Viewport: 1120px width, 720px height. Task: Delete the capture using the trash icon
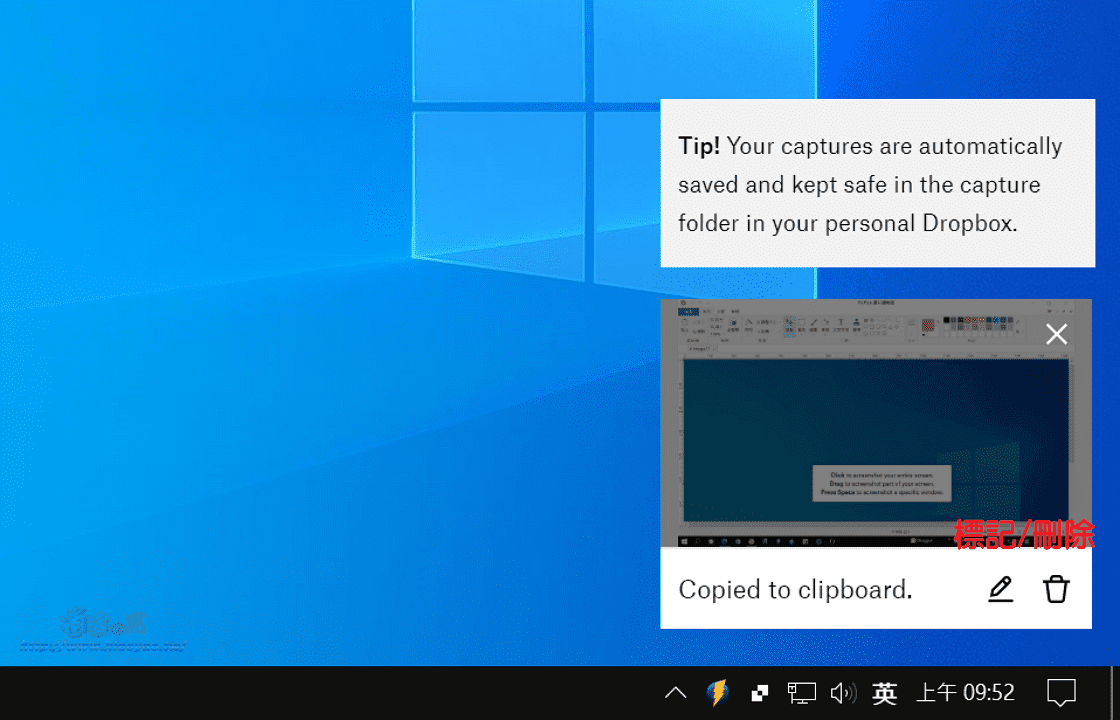point(1056,589)
